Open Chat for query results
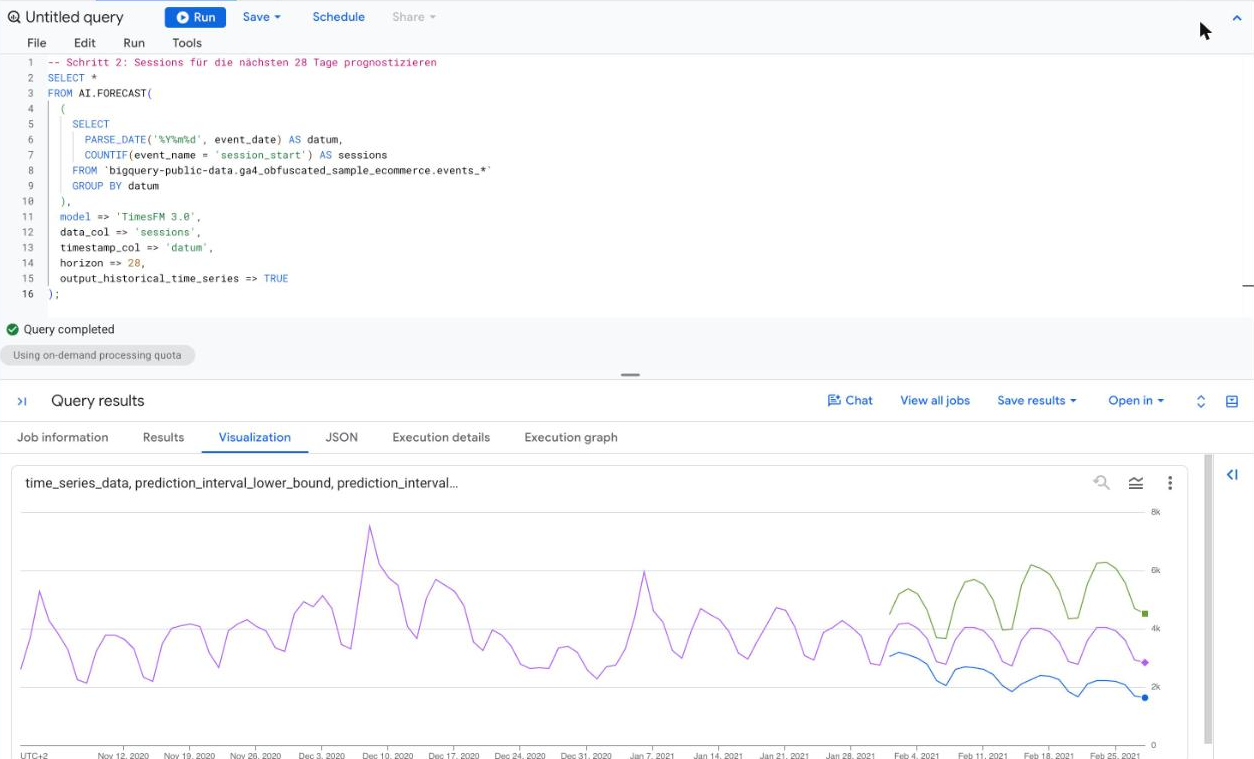Viewport: 1254px width, 759px height. (x=850, y=400)
